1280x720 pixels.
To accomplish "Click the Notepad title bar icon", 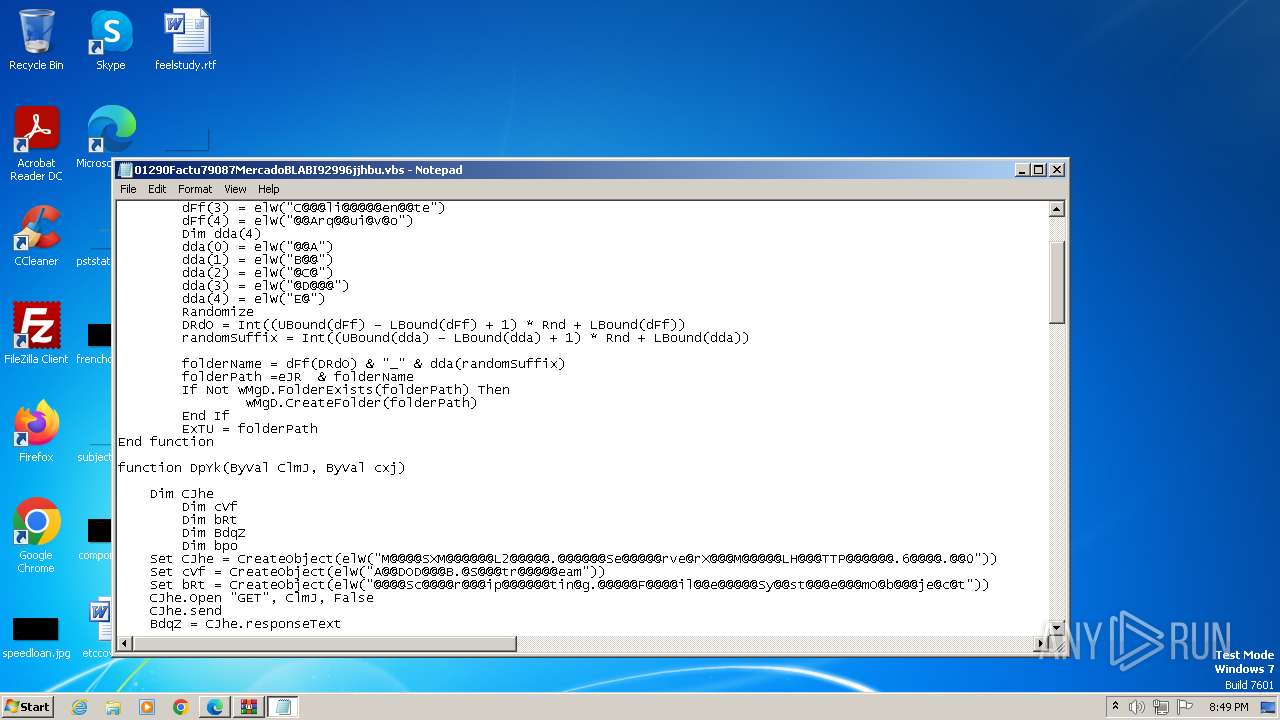I will [x=125, y=170].
